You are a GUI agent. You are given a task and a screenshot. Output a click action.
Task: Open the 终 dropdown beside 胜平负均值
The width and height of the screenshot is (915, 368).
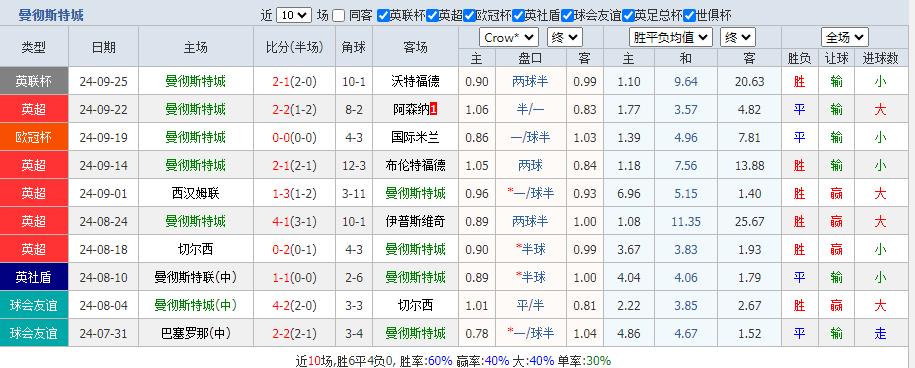click(x=738, y=38)
